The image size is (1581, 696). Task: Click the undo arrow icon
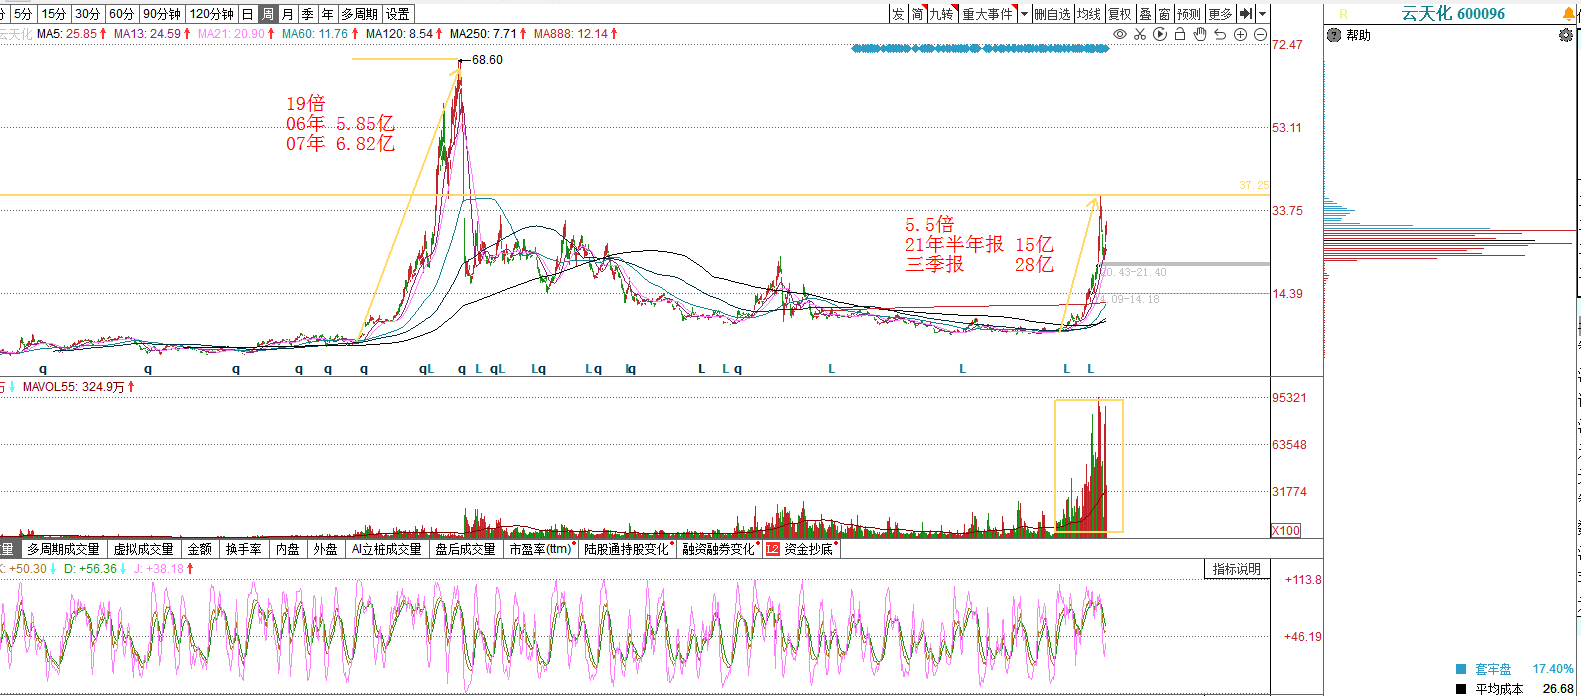[1220, 34]
